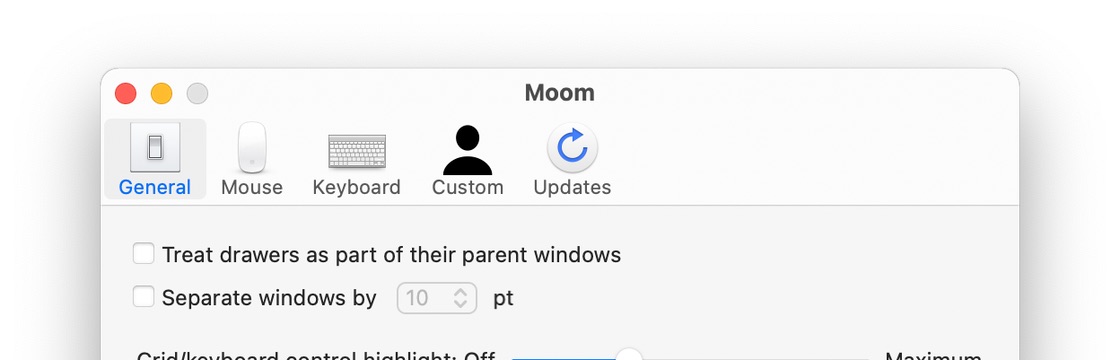Increase separation value with stepper up arrow
The image size is (1120, 360).
coord(461,292)
